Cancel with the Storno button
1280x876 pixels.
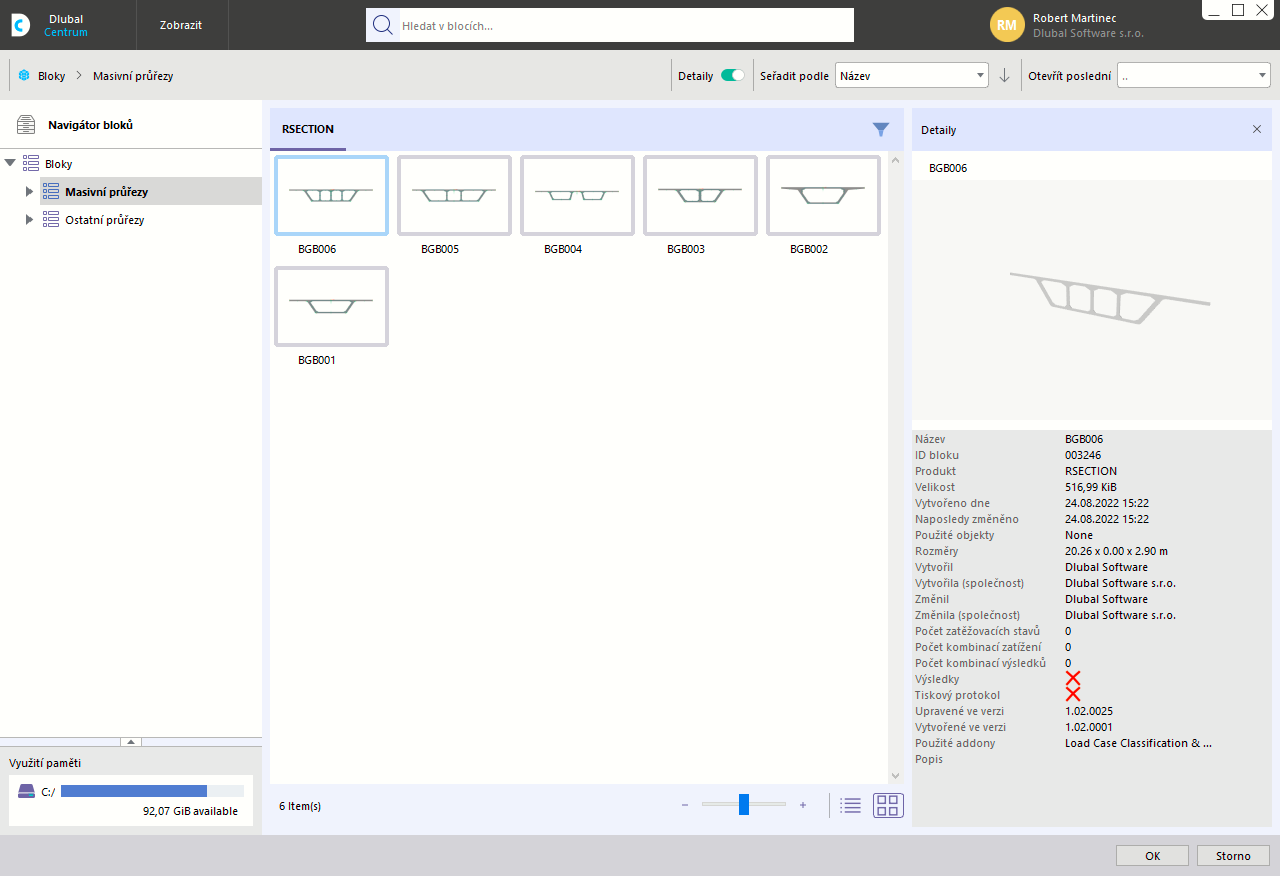[x=1233, y=856]
